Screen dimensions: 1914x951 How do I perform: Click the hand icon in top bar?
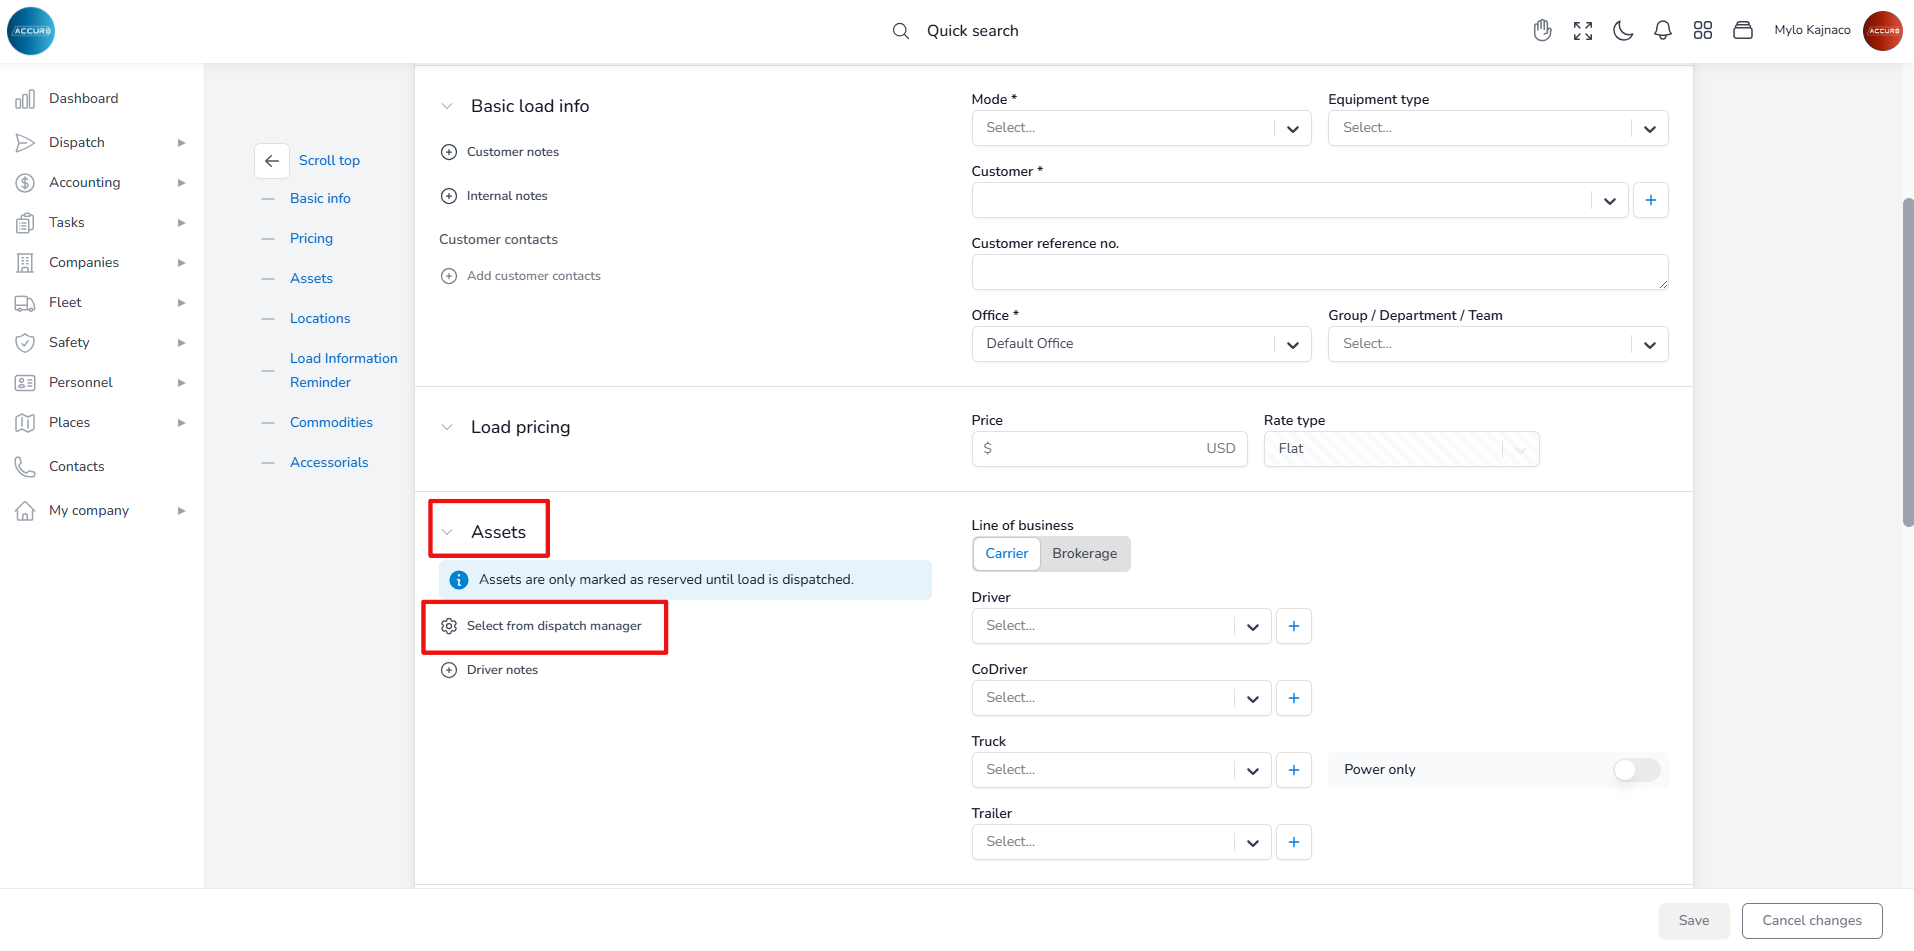coord(1542,31)
